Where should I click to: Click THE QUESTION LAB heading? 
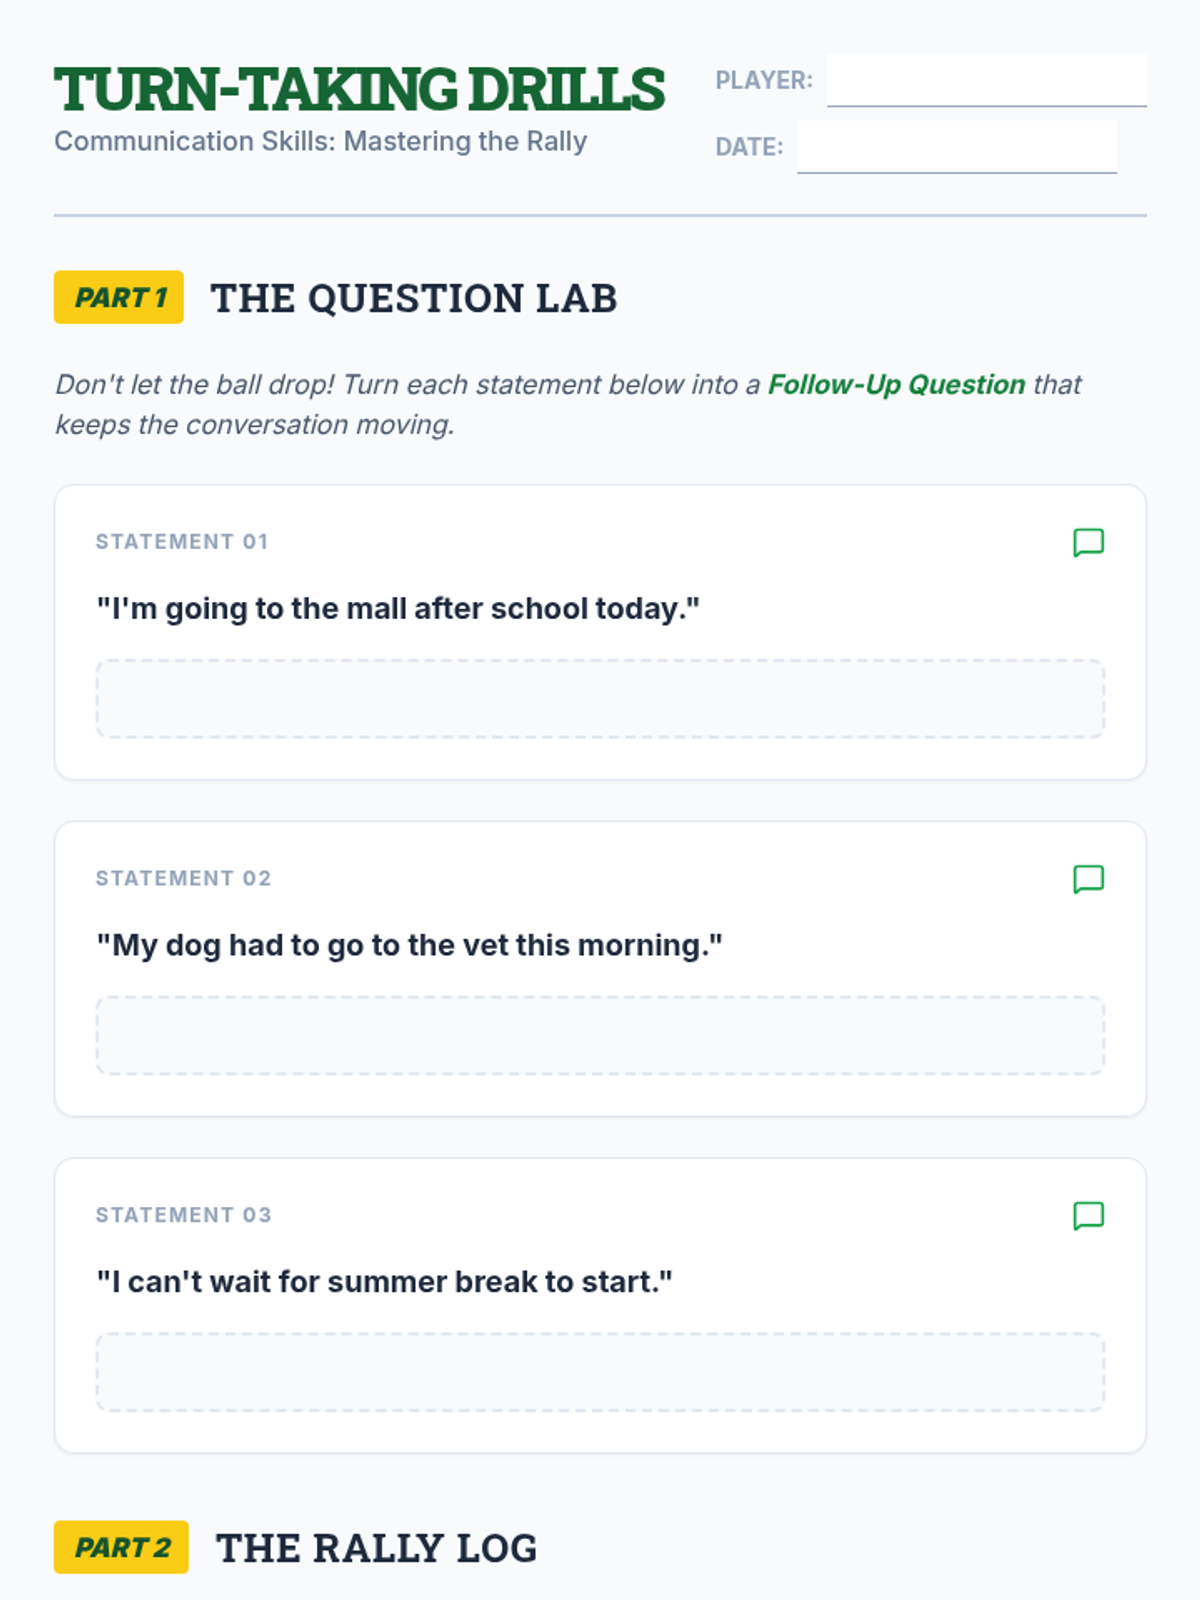[x=414, y=298]
